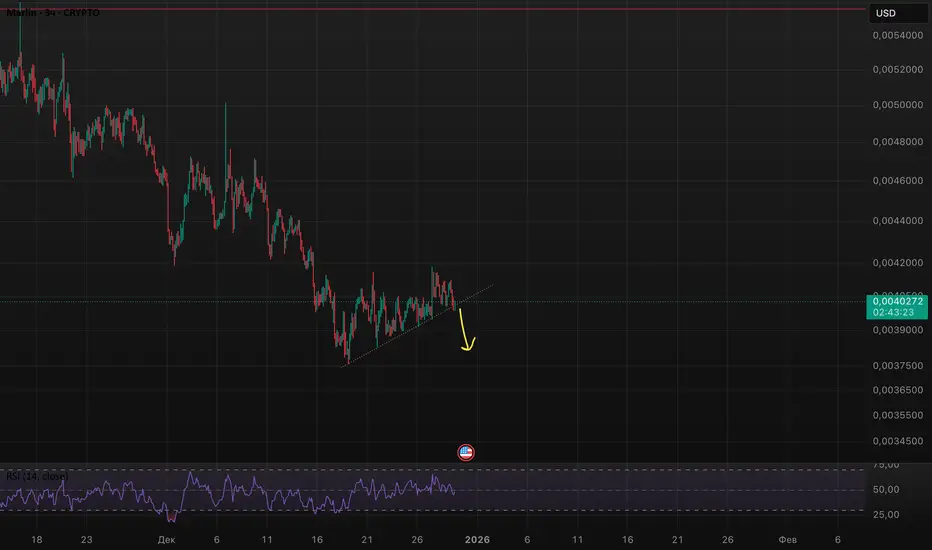This screenshot has width=932, height=550.
Task: Click the RSI 25,00 scale value
Action: 886,515
